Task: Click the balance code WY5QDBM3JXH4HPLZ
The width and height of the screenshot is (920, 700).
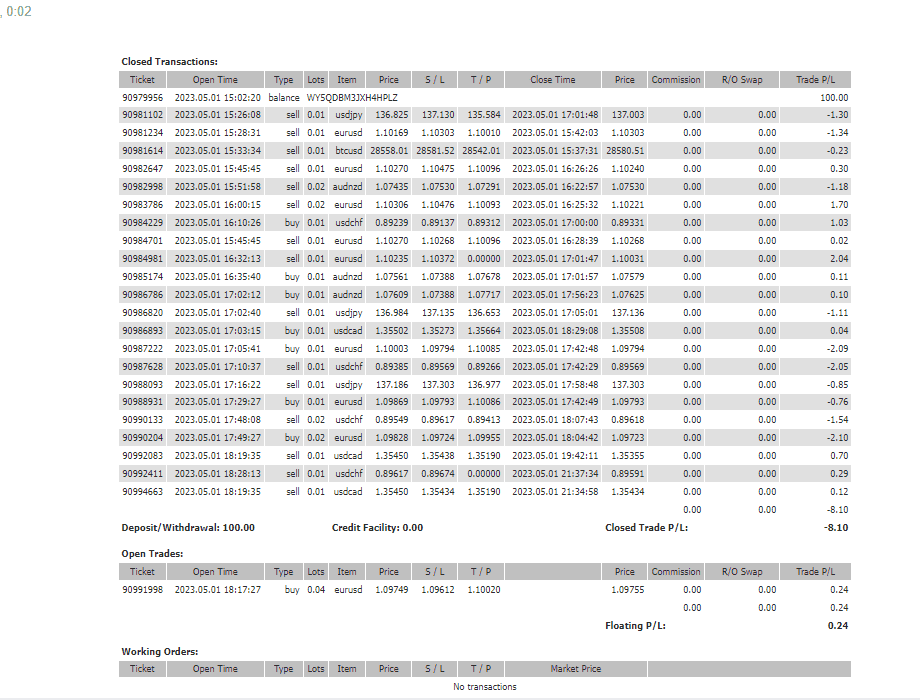Action: tap(352, 97)
